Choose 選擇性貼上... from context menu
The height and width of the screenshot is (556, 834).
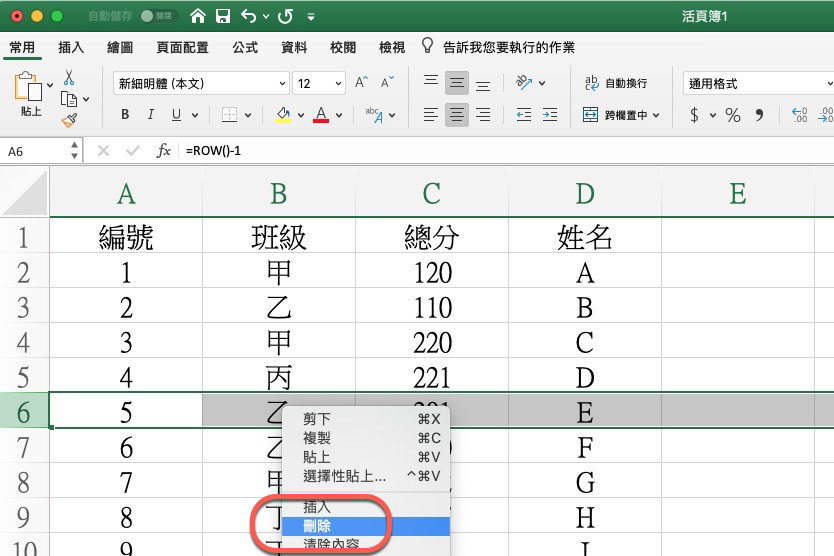coord(366,476)
